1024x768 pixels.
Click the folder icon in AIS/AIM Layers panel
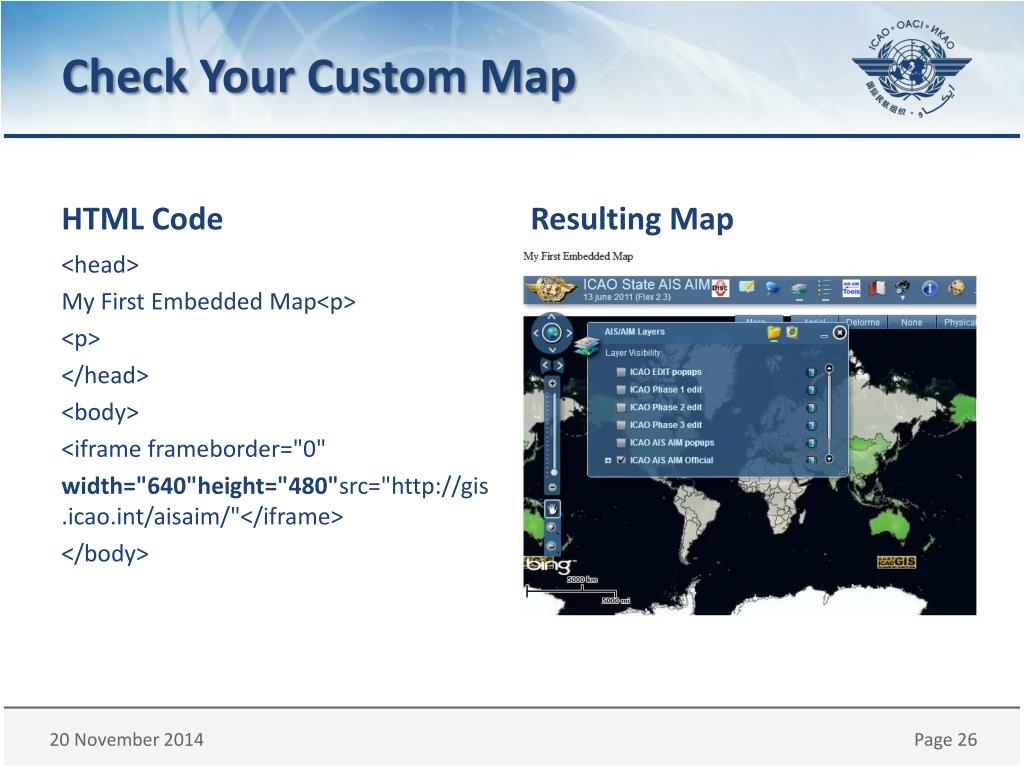tap(774, 332)
